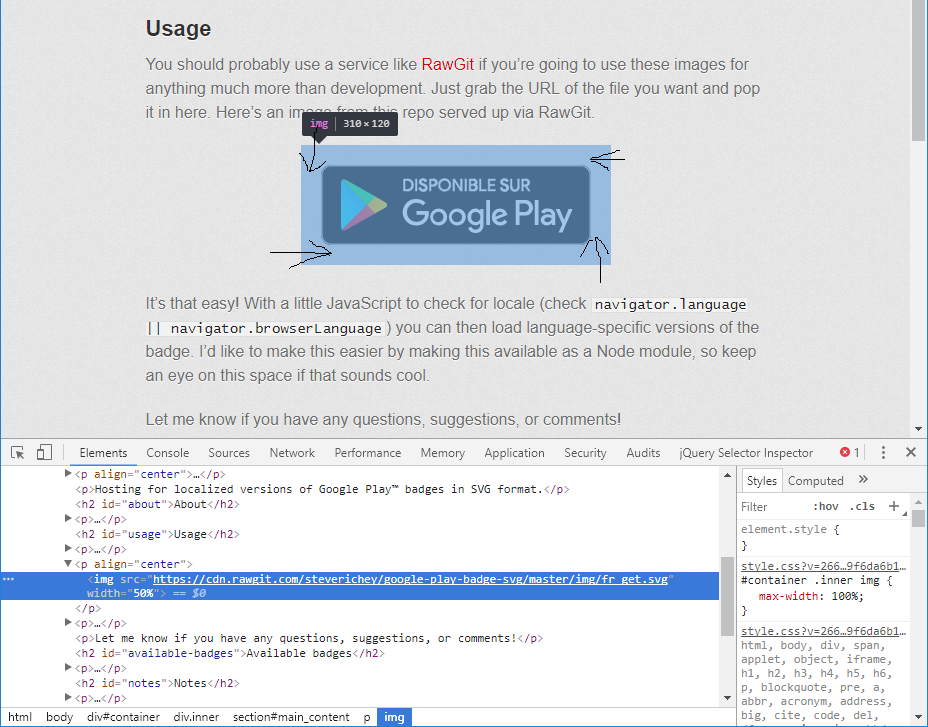Select body in the breadcrumb bar
Screen dimensions: 928x727
tap(59, 717)
